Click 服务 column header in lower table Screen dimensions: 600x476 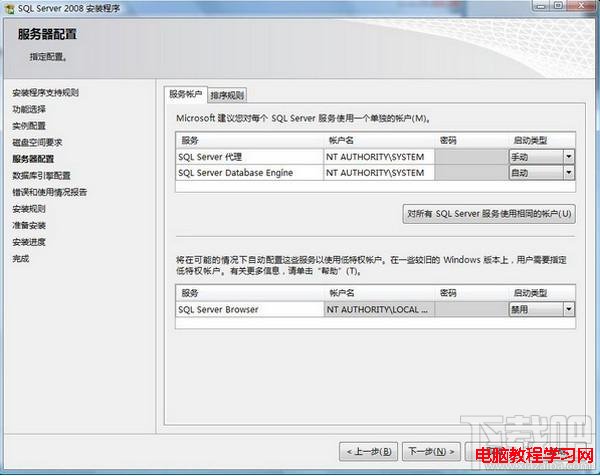tap(250, 293)
